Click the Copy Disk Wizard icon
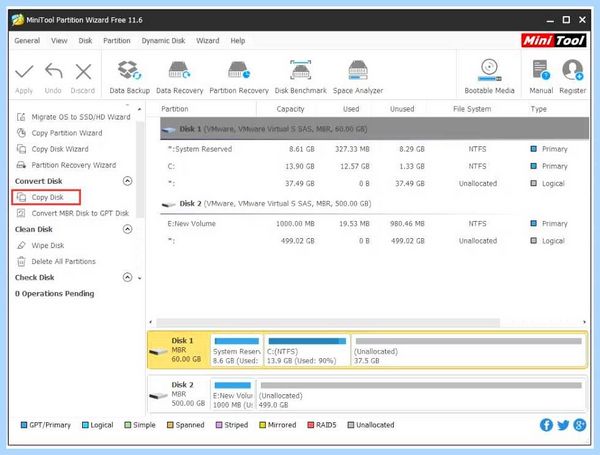Viewport: 600px width, 455px height. [21, 149]
